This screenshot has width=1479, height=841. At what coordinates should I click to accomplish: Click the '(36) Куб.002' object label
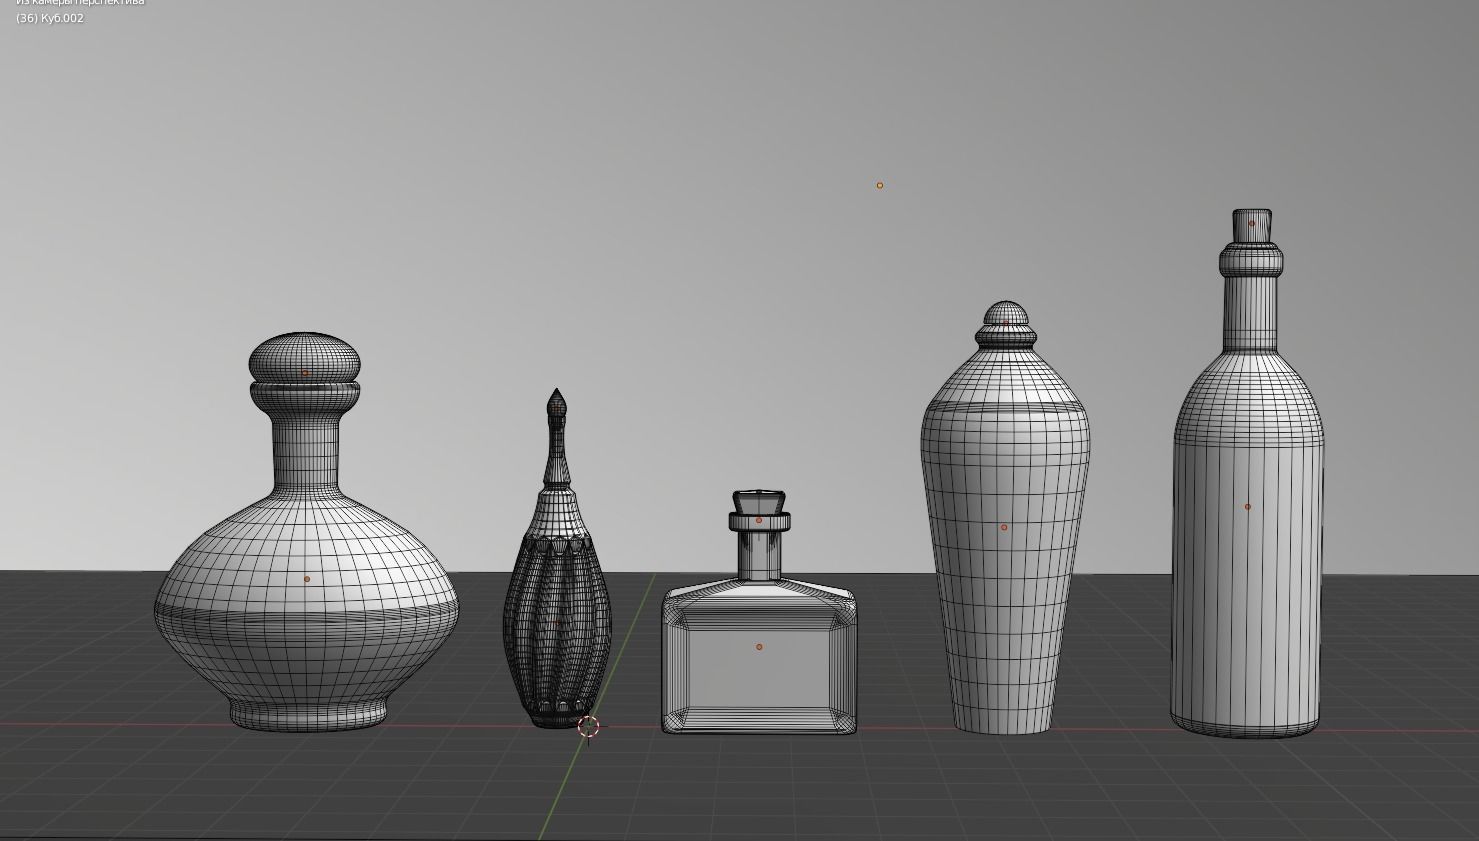(50, 18)
